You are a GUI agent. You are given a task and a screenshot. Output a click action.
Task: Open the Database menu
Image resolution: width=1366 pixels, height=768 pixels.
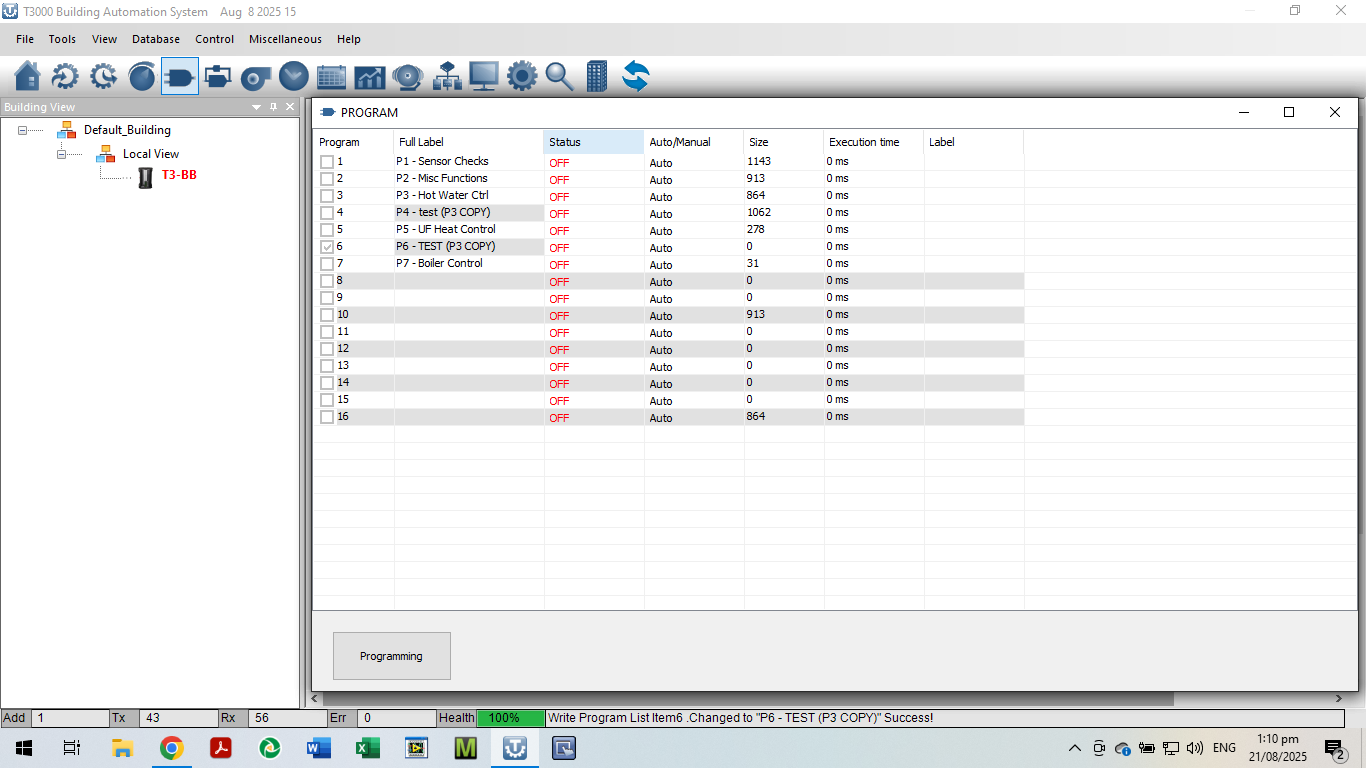156,39
